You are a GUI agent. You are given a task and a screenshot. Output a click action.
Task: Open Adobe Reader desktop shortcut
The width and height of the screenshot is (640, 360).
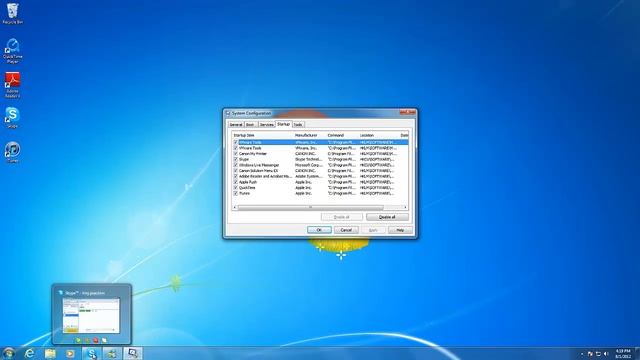(13, 85)
